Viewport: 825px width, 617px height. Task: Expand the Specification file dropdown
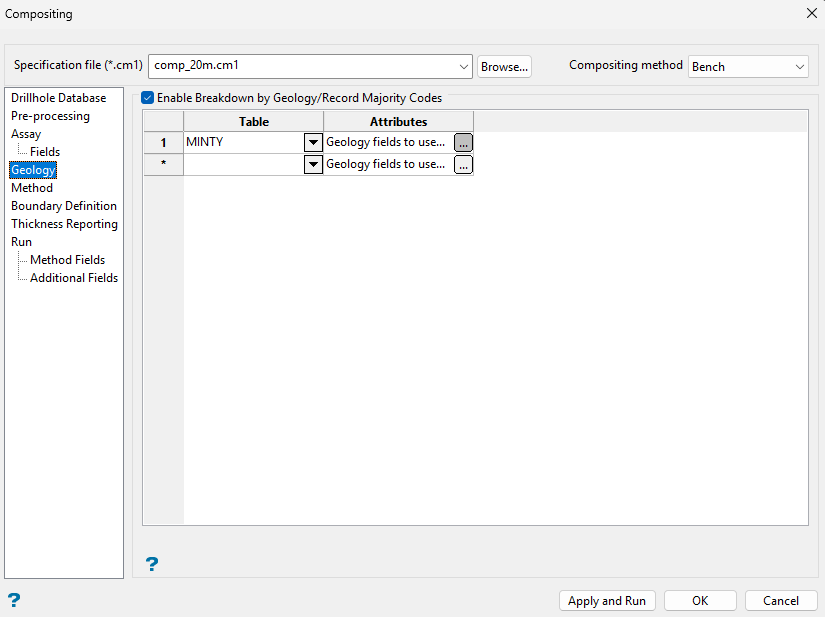(x=464, y=67)
